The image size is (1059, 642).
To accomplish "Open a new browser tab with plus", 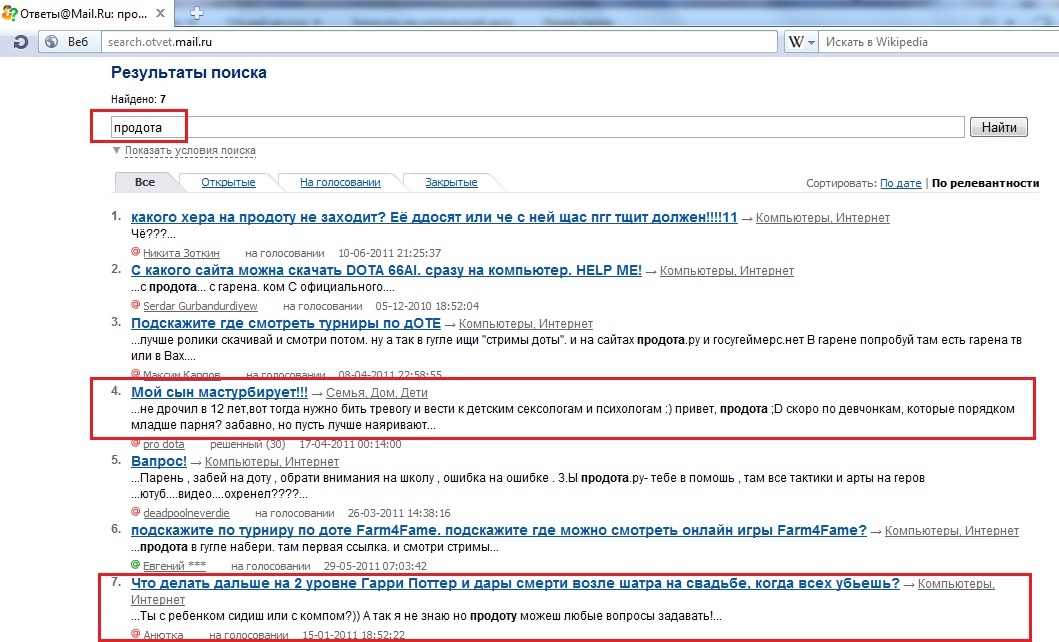I will click(x=196, y=13).
